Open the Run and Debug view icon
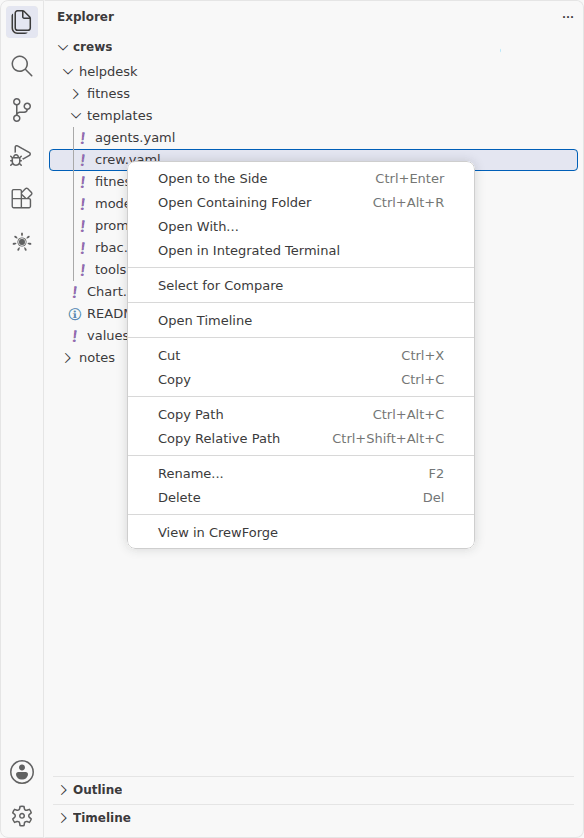584x838 pixels. tap(22, 154)
